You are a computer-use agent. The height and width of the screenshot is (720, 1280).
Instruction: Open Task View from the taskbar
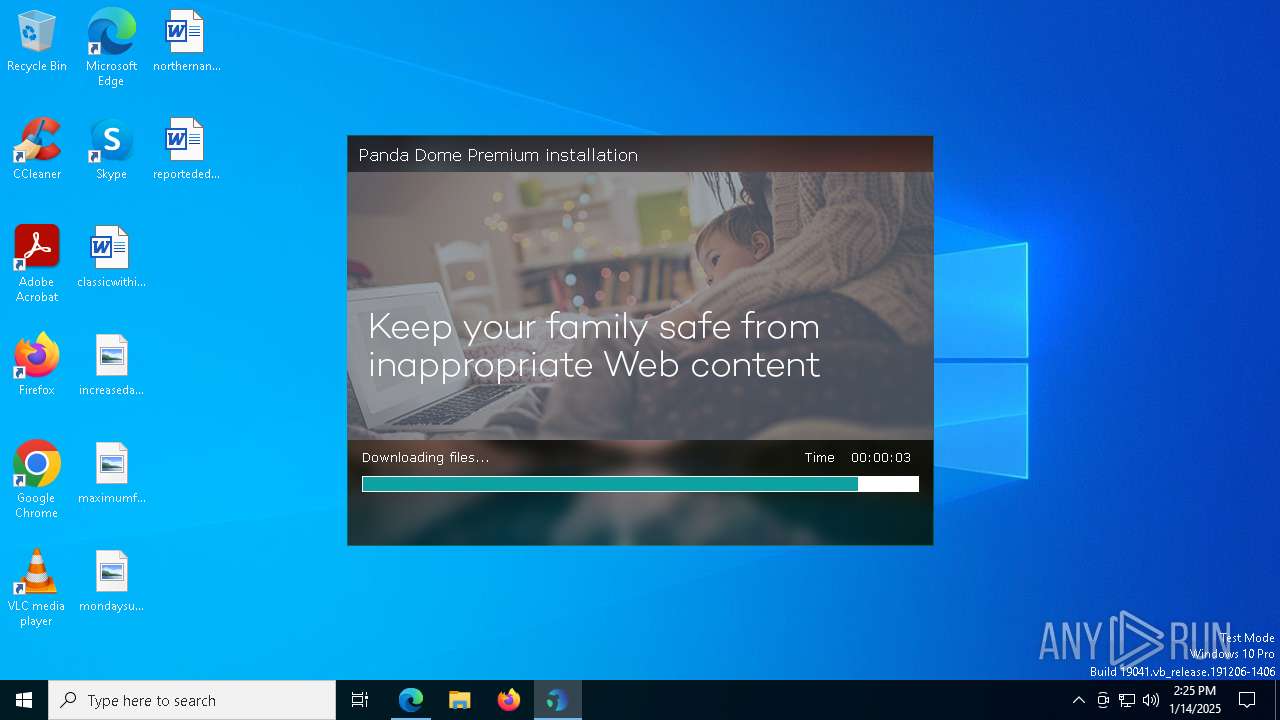point(360,700)
